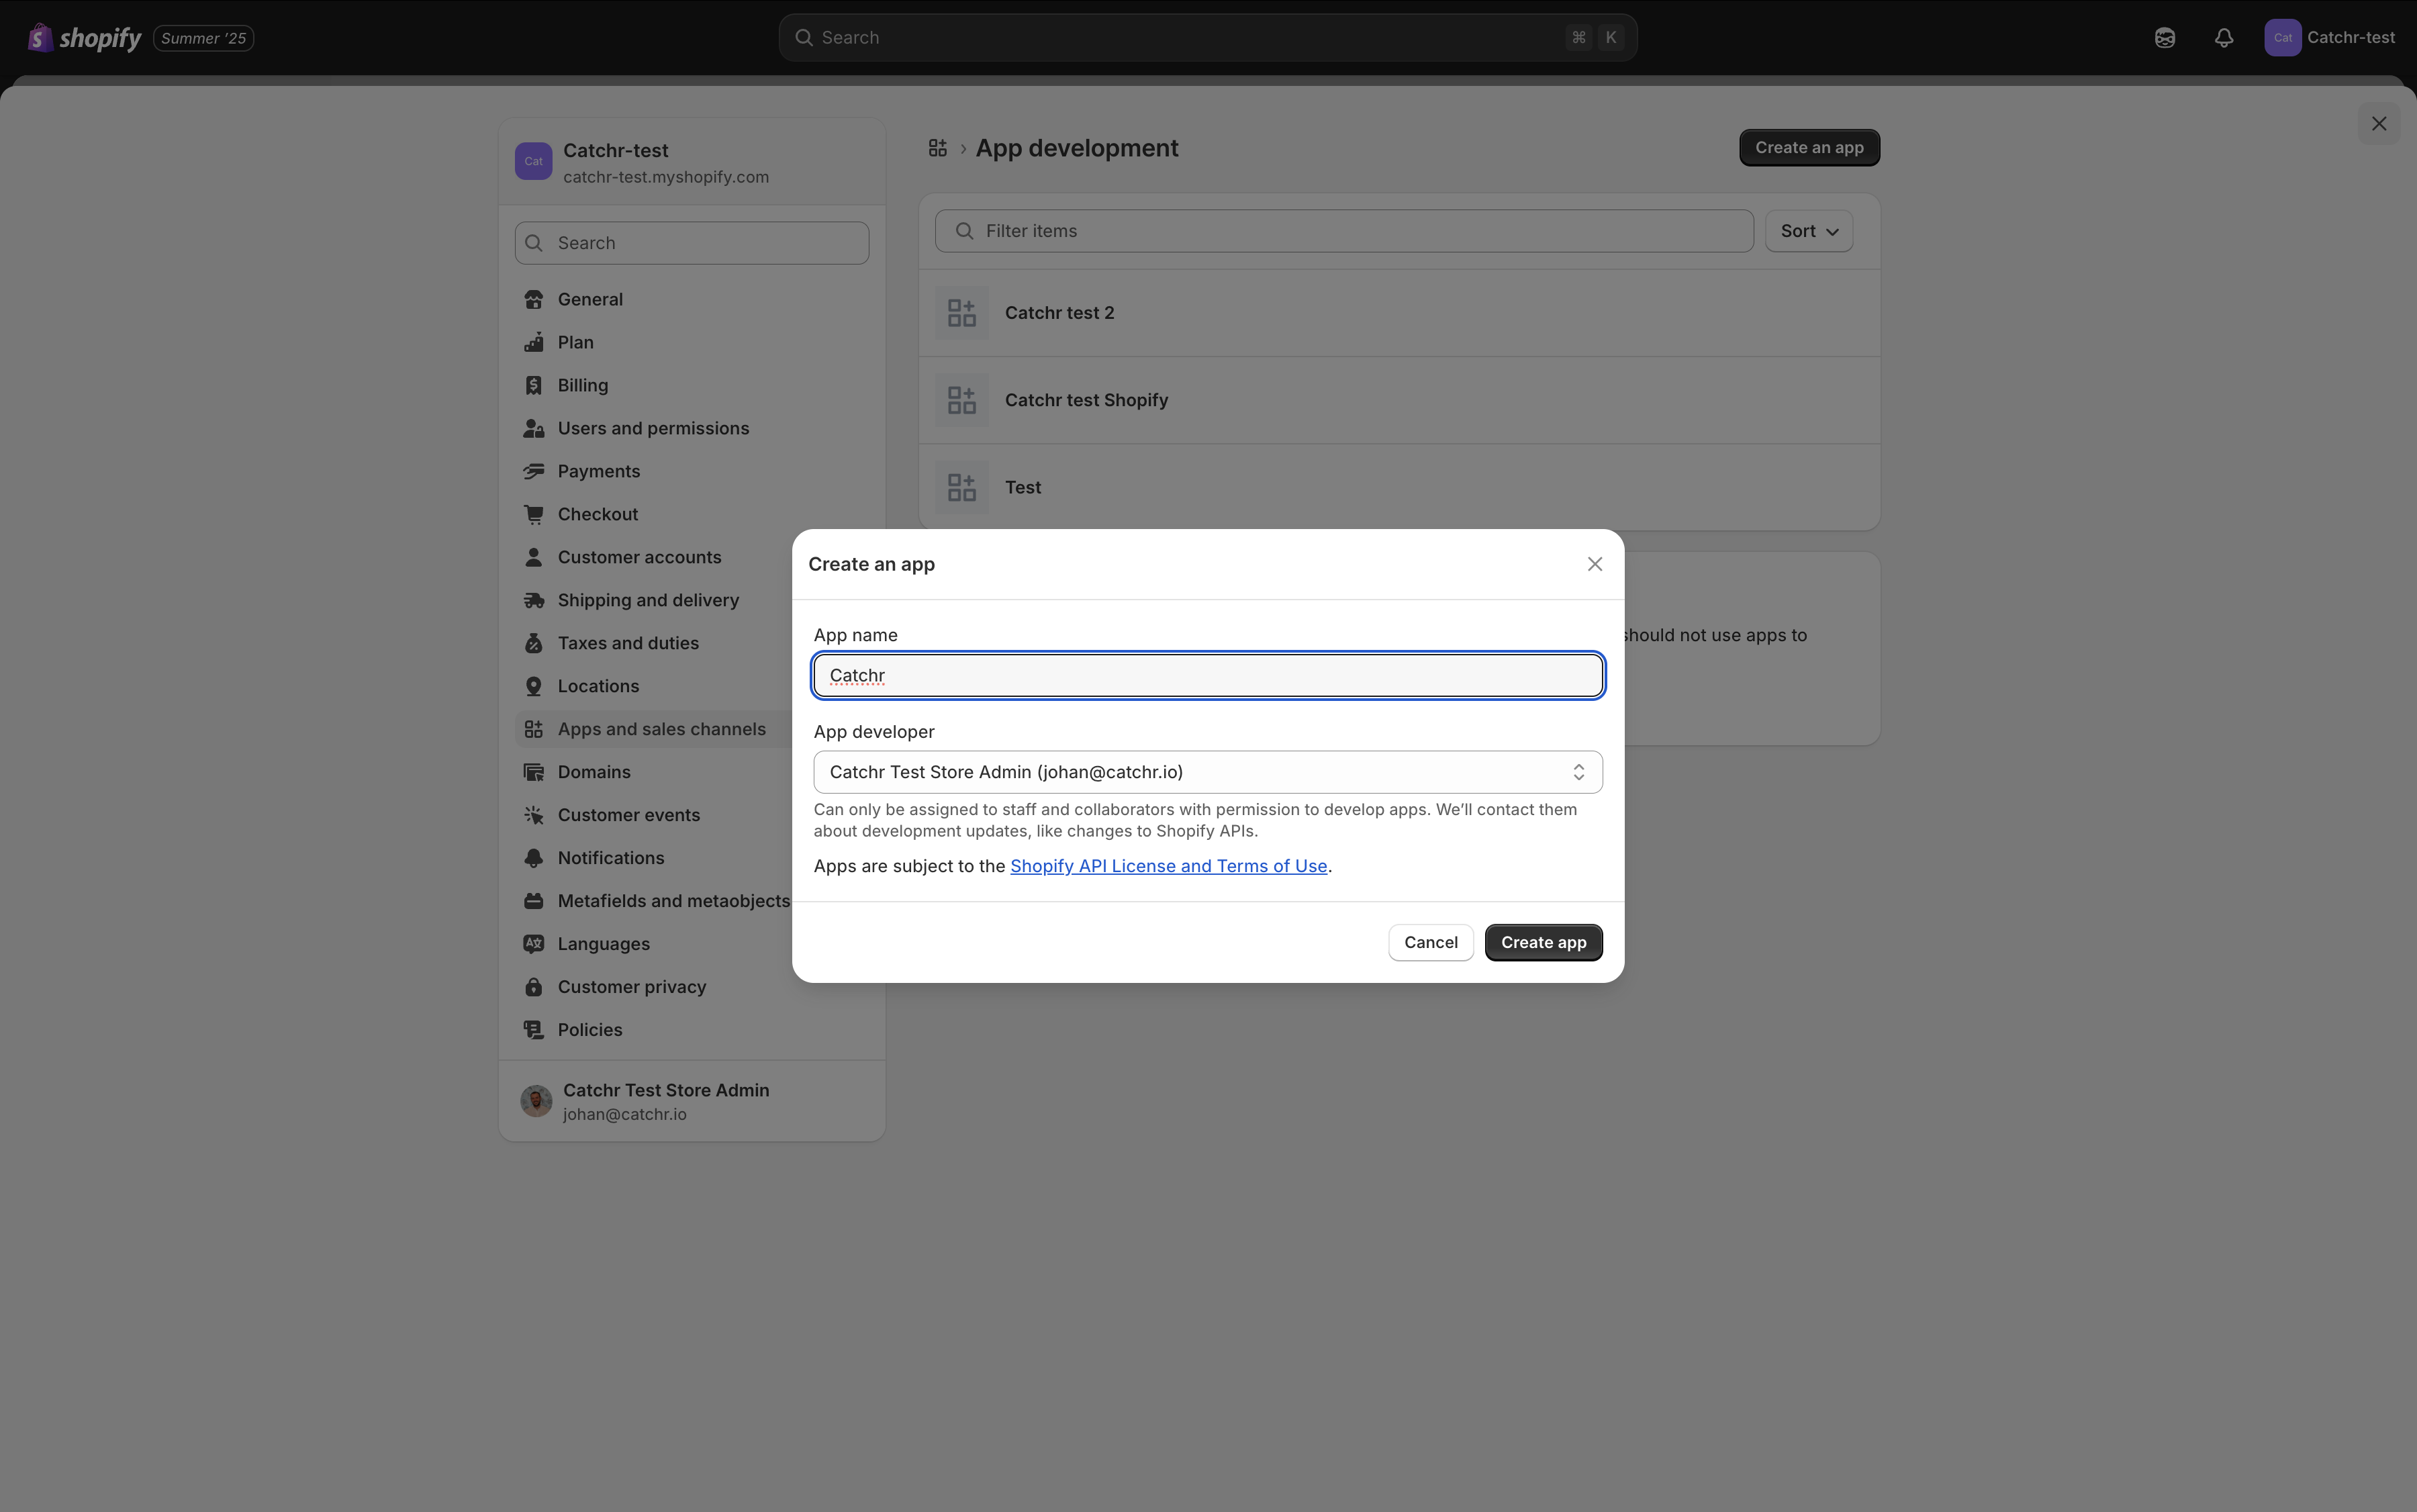2417x1512 pixels.
Task: Click the Locations pin icon
Action: click(534, 687)
